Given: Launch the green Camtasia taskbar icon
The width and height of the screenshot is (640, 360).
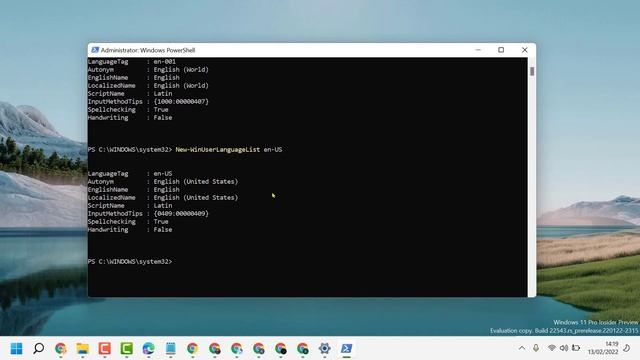Looking at the screenshot, I should (x=127, y=349).
